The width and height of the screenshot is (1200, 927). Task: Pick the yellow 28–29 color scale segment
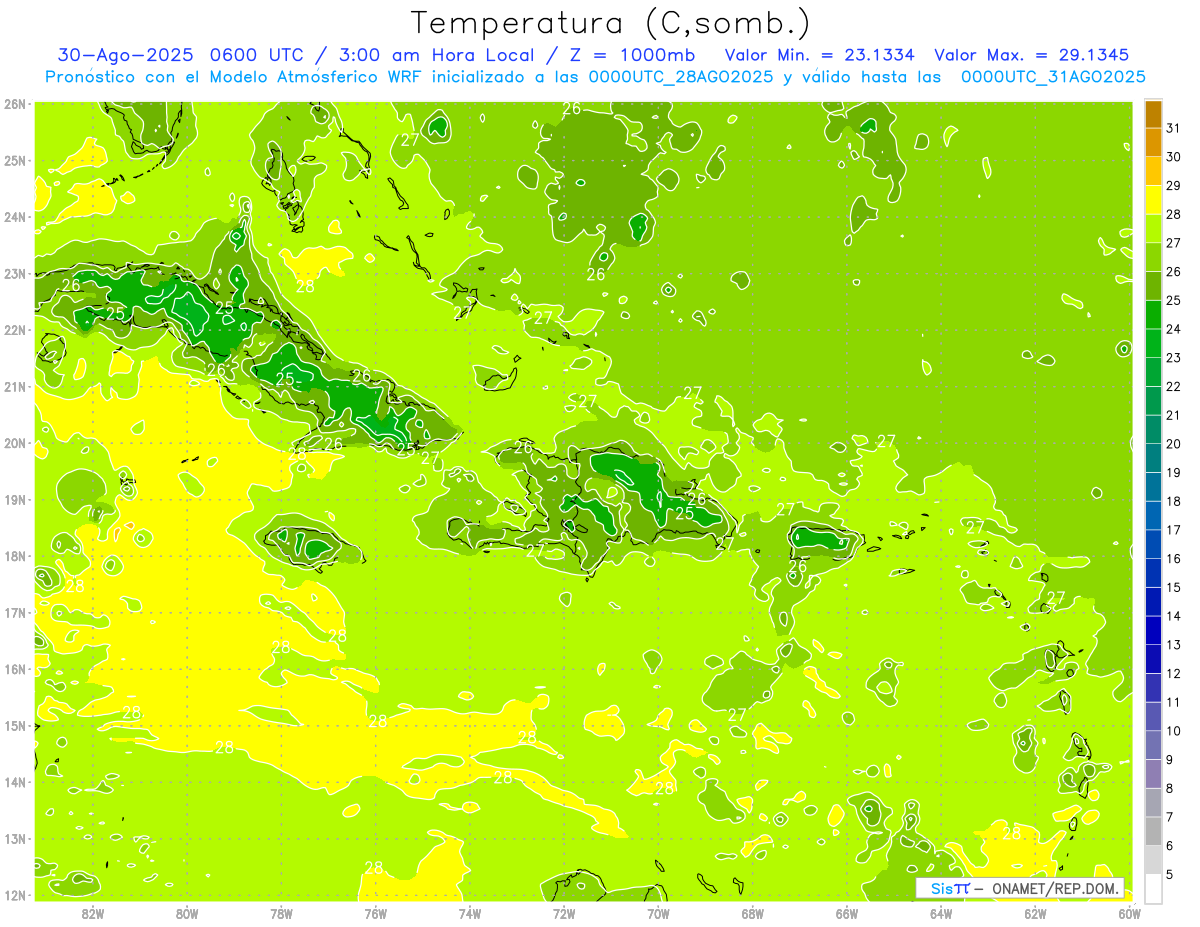[1153, 199]
